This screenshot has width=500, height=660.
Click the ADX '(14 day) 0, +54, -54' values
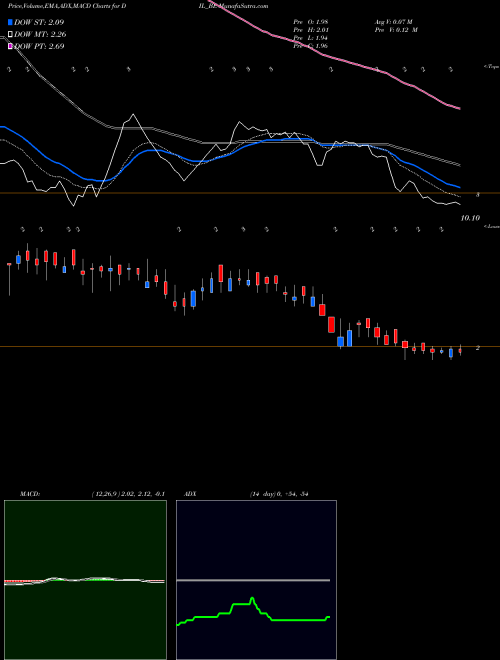(279, 494)
